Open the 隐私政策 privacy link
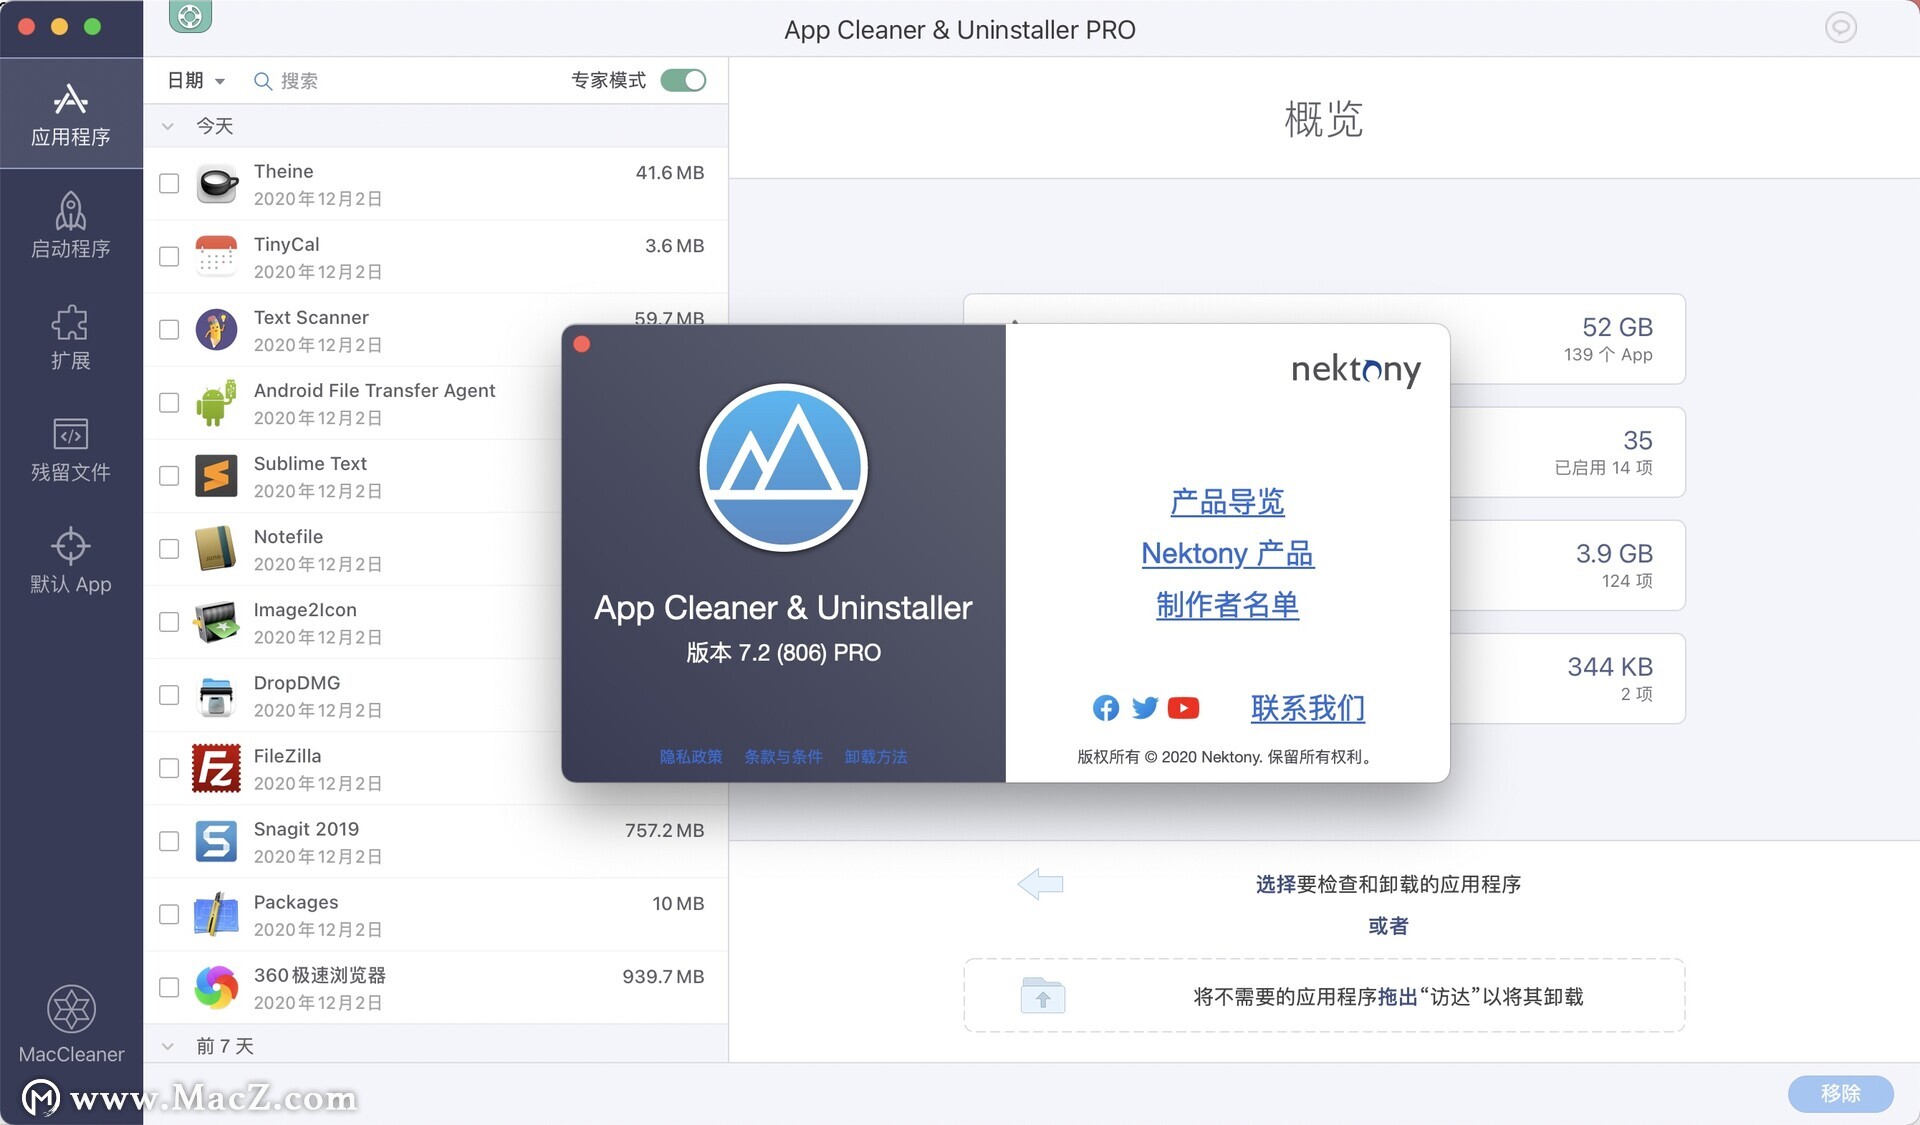This screenshot has width=1920, height=1125. point(691,757)
